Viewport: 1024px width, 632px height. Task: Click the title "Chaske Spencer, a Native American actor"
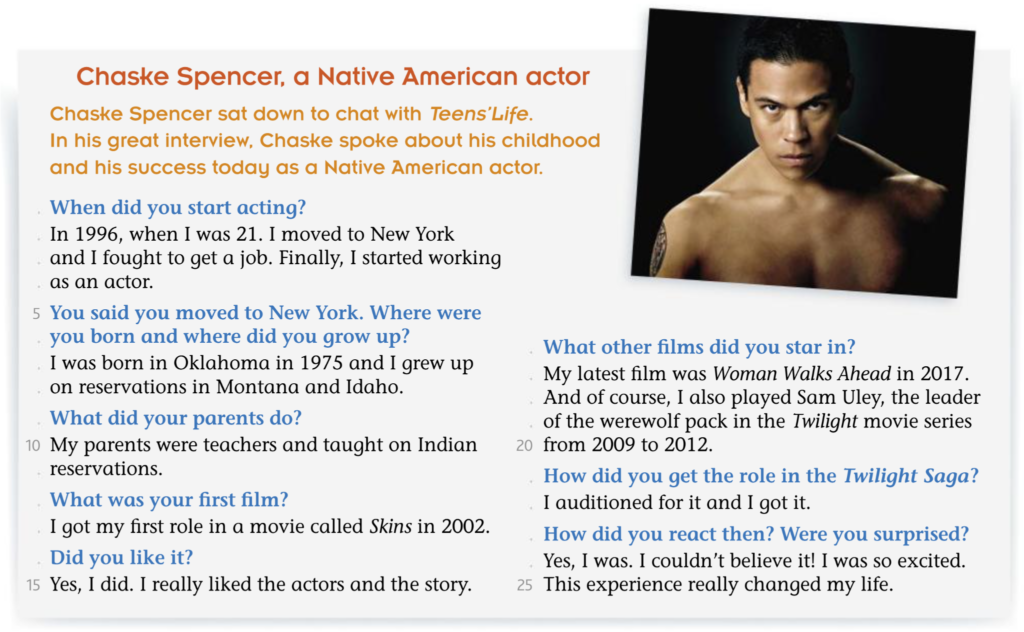pos(333,77)
